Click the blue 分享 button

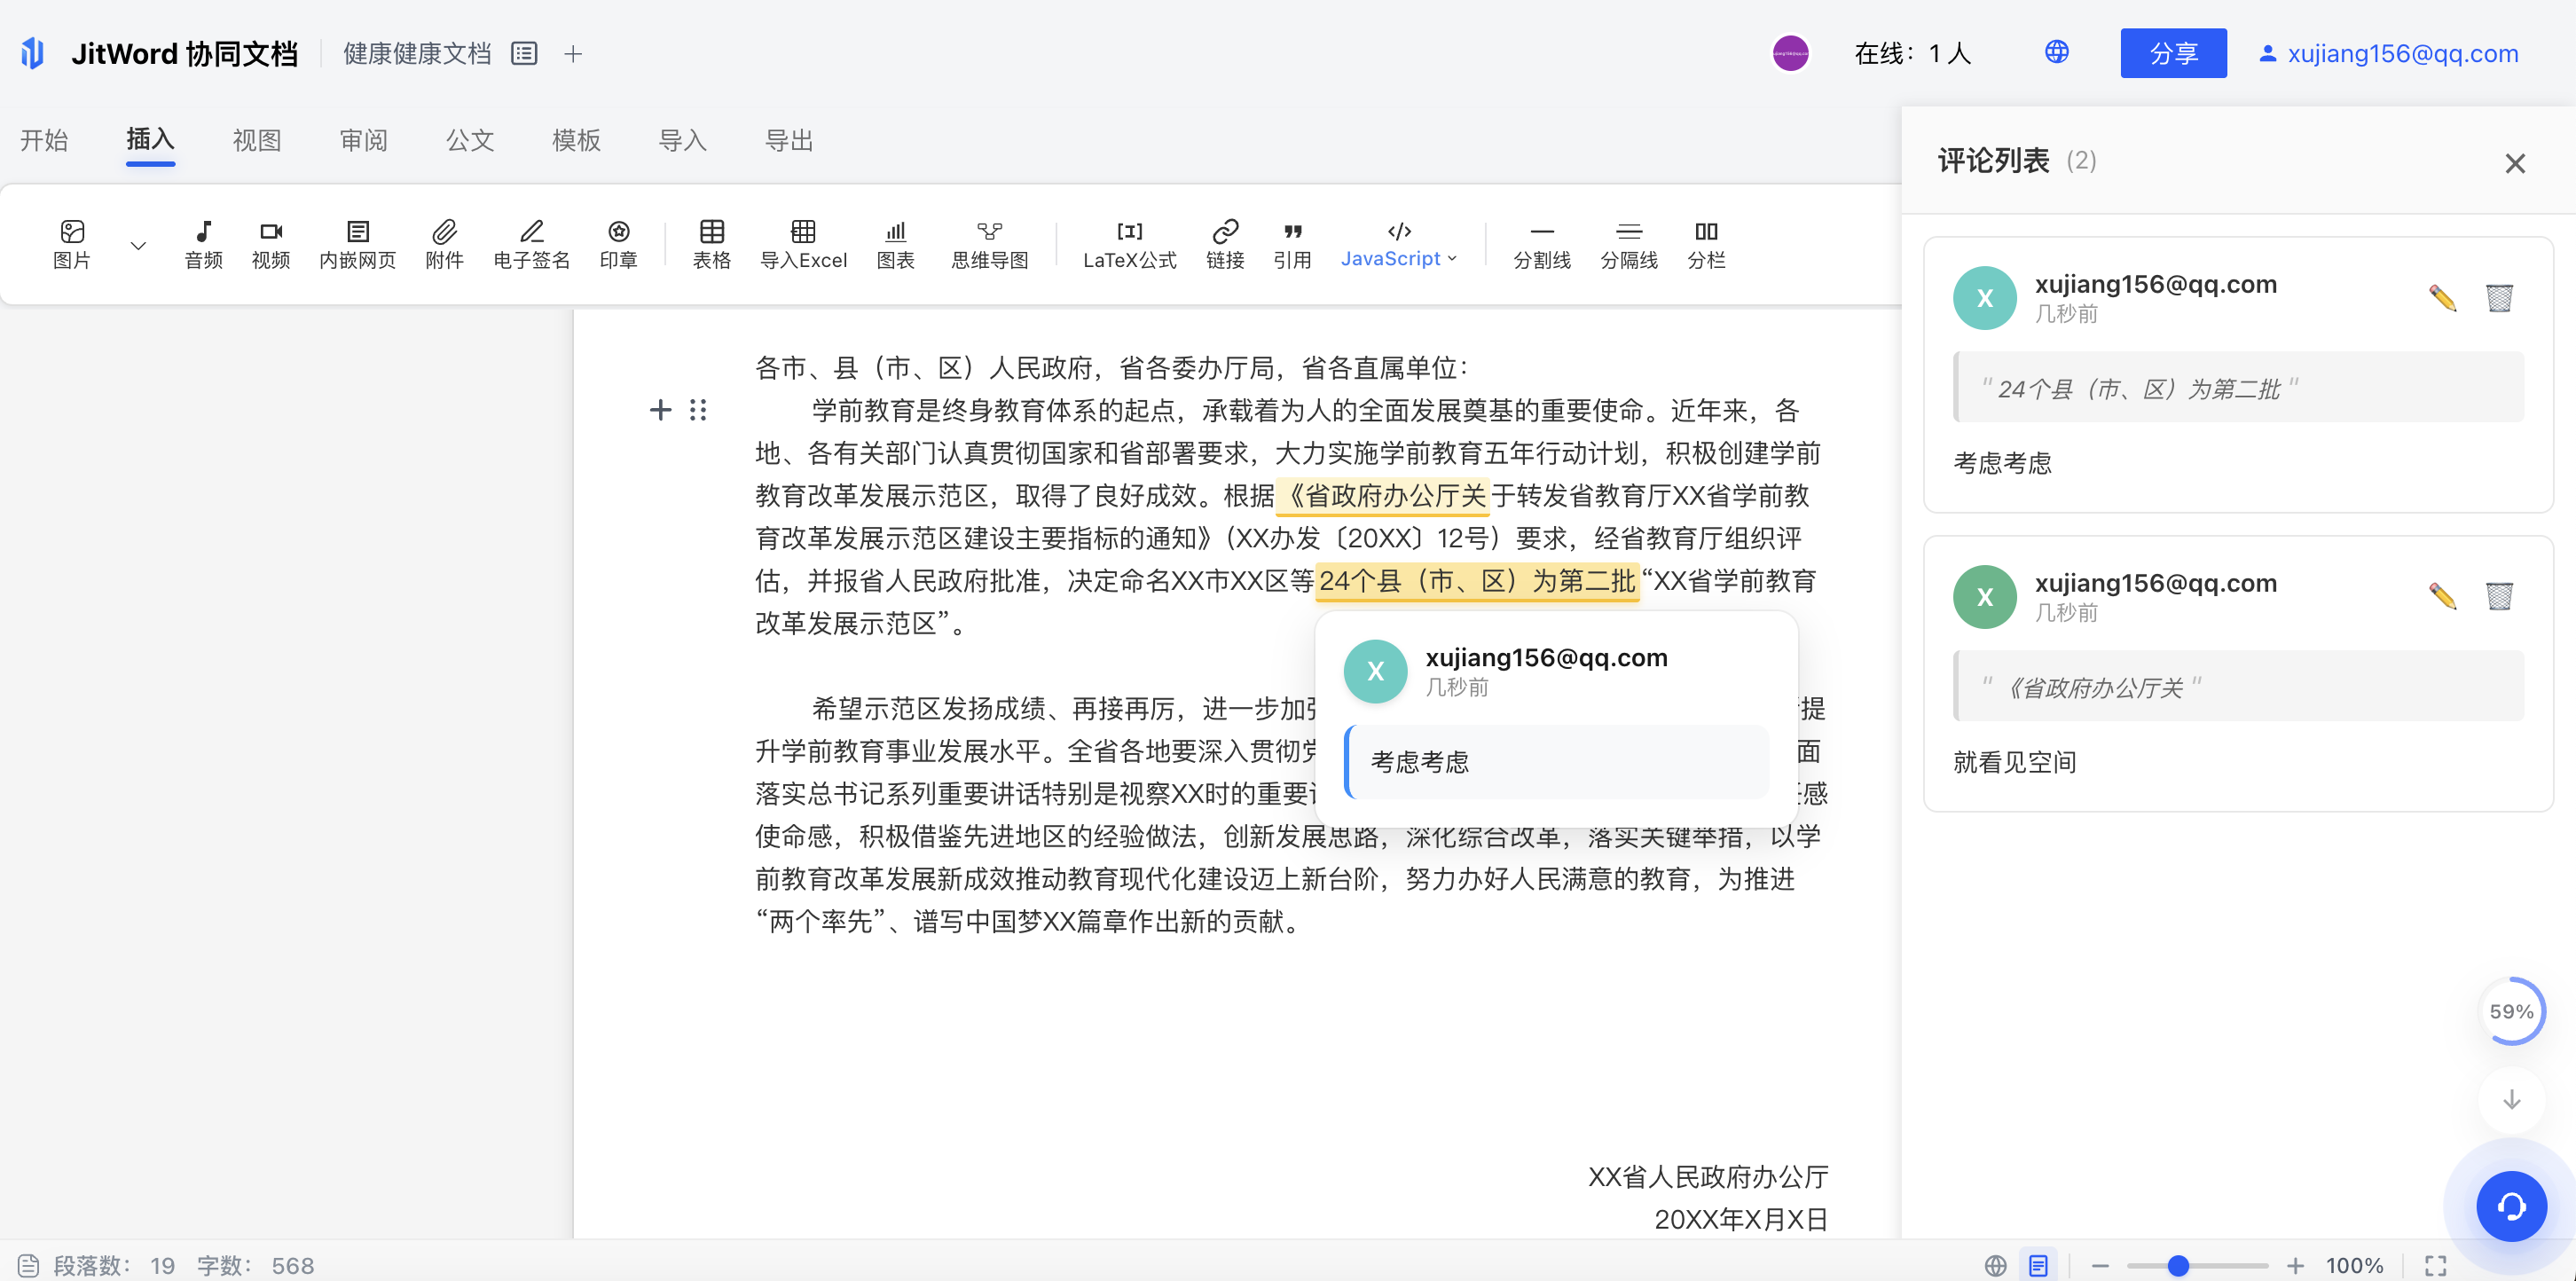(2172, 53)
